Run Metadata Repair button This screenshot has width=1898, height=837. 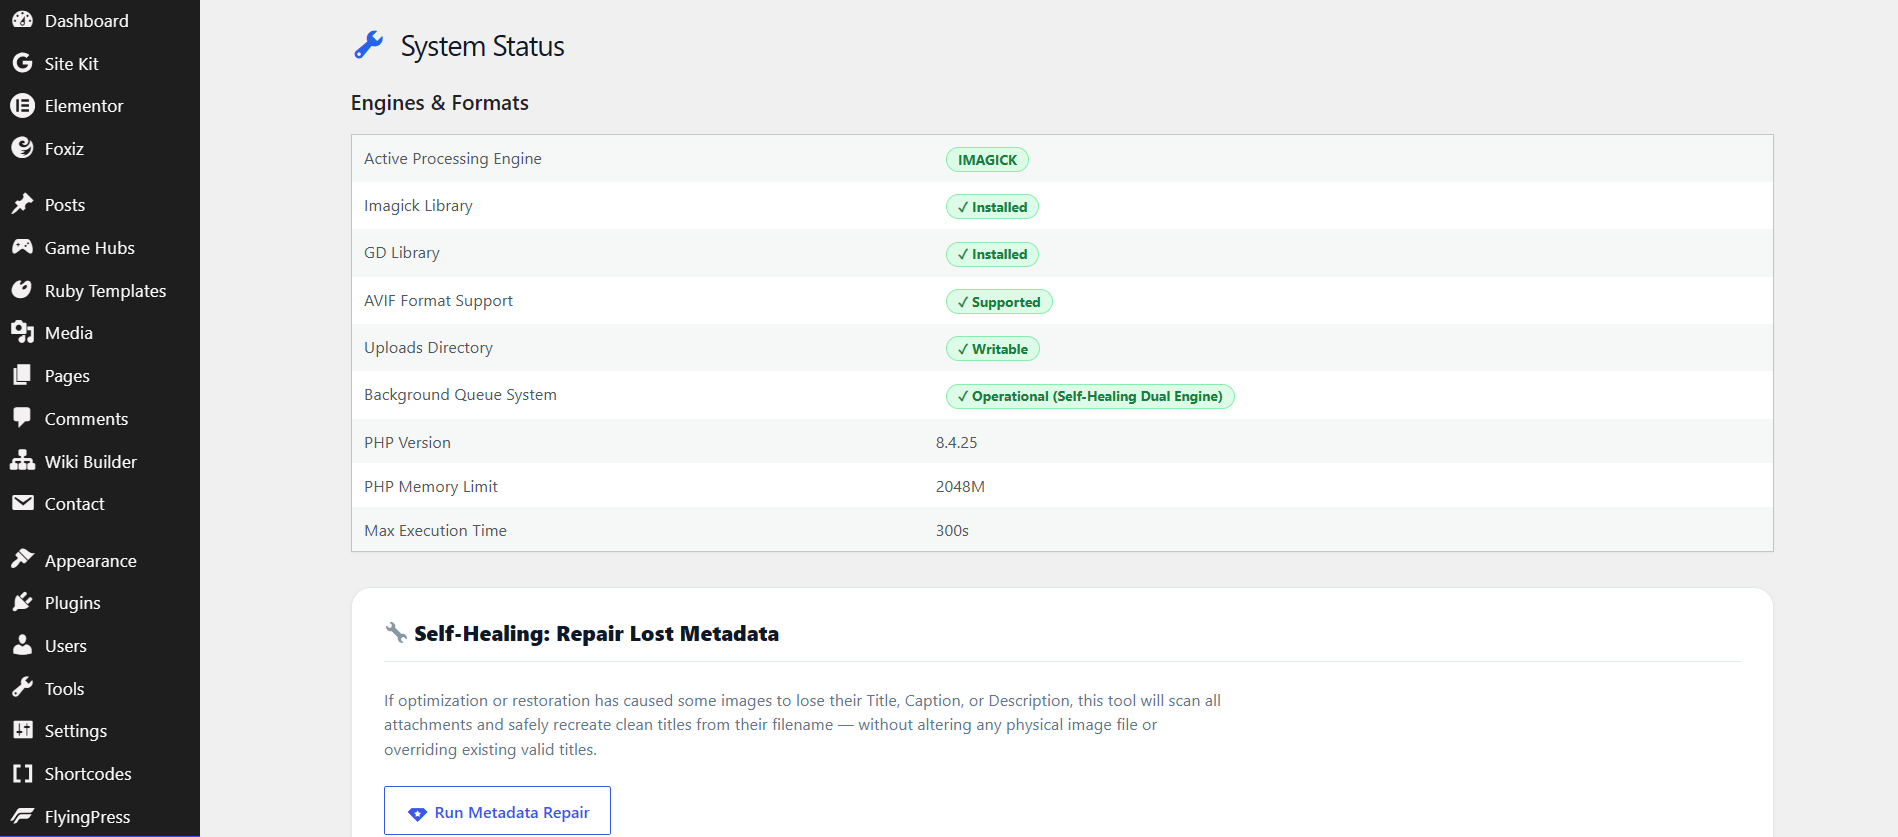click(497, 811)
